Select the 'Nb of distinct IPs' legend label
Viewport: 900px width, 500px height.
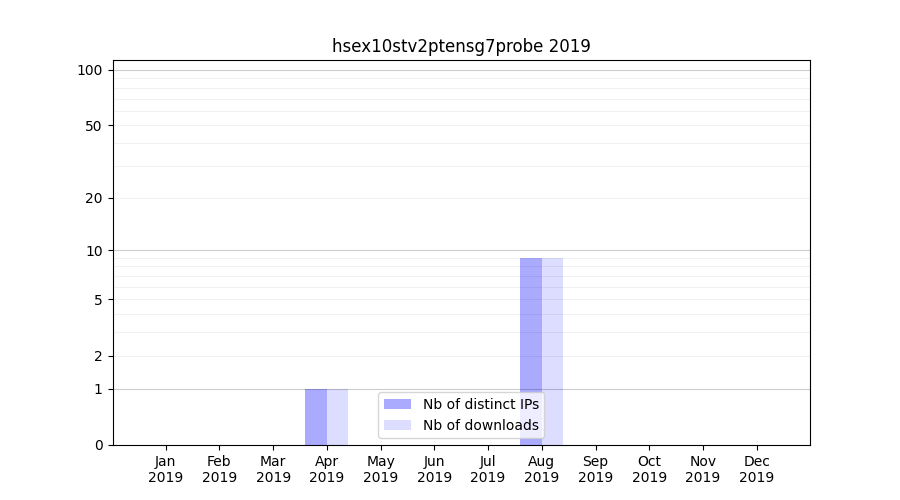480,404
